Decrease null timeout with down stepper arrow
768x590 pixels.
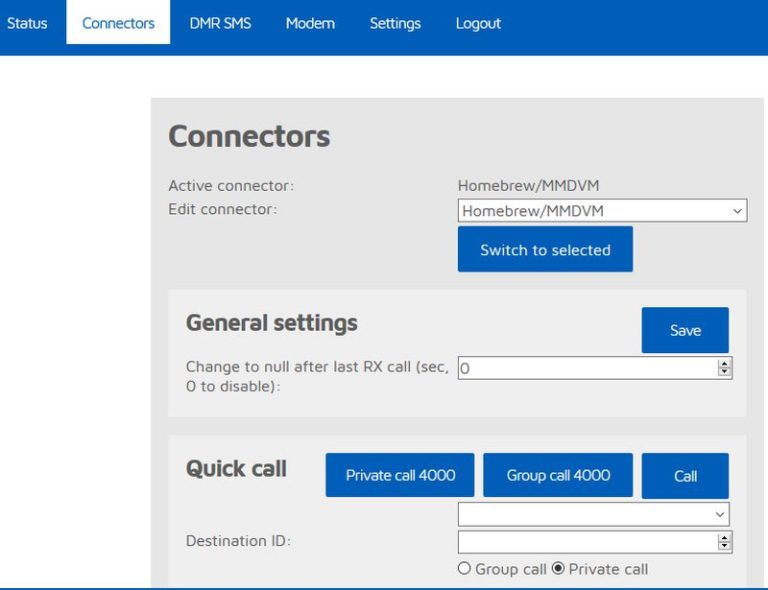(724, 372)
